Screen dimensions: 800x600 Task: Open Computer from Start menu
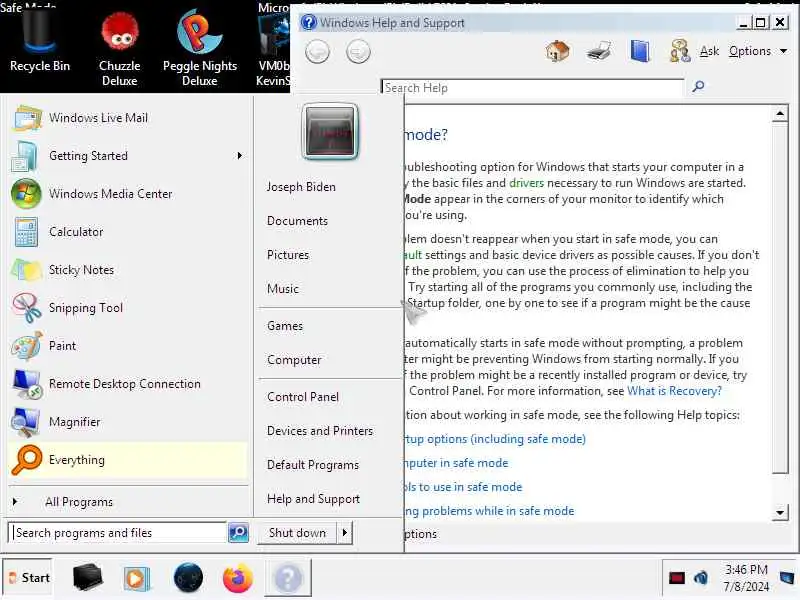(x=294, y=360)
